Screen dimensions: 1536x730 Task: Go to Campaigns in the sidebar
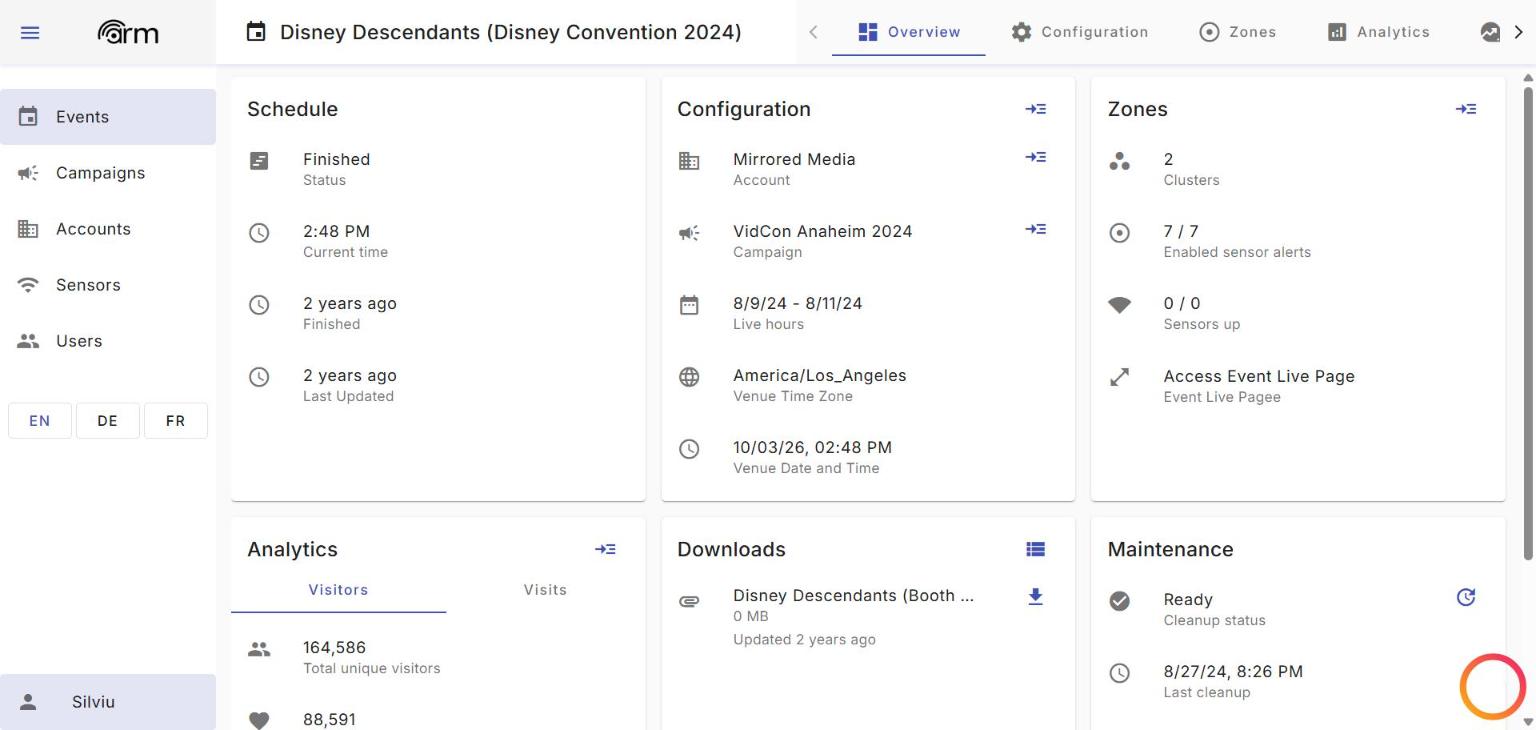coord(108,173)
